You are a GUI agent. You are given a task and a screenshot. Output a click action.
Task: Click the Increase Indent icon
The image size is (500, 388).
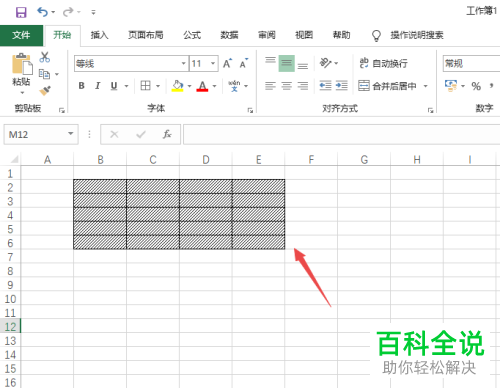tap(342, 86)
